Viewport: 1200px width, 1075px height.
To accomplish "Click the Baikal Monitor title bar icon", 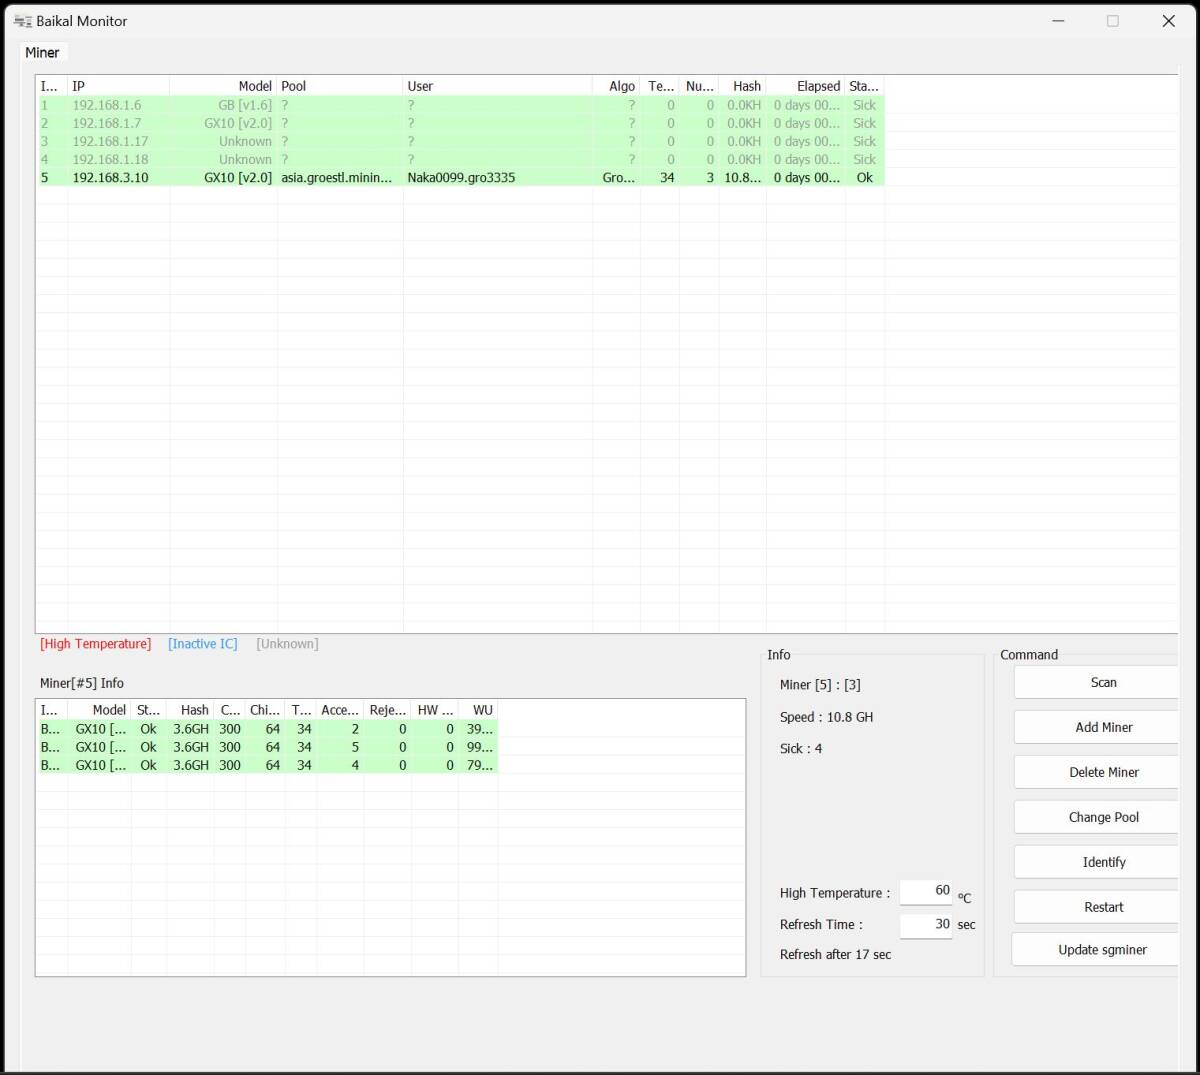I will coord(22,21).
